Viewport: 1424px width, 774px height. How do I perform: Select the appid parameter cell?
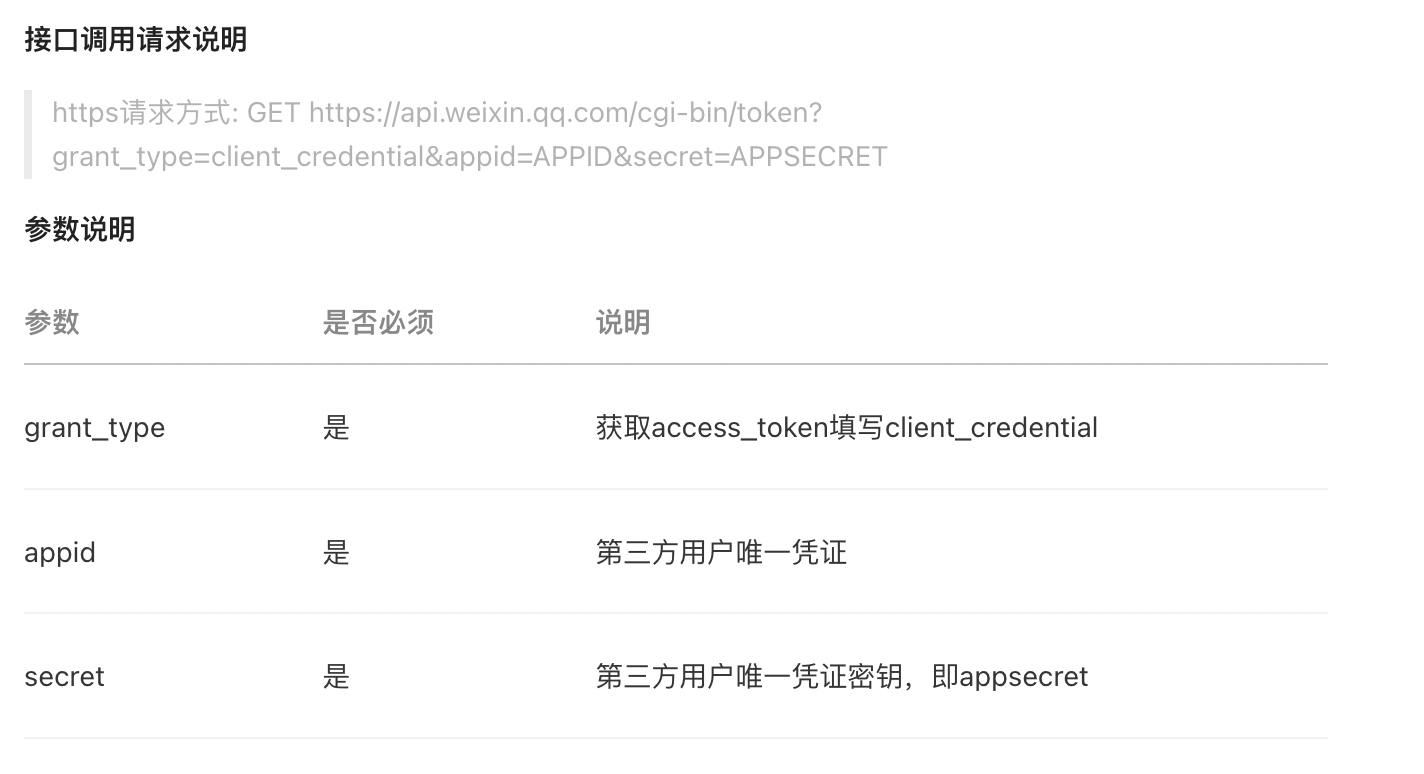60,552
